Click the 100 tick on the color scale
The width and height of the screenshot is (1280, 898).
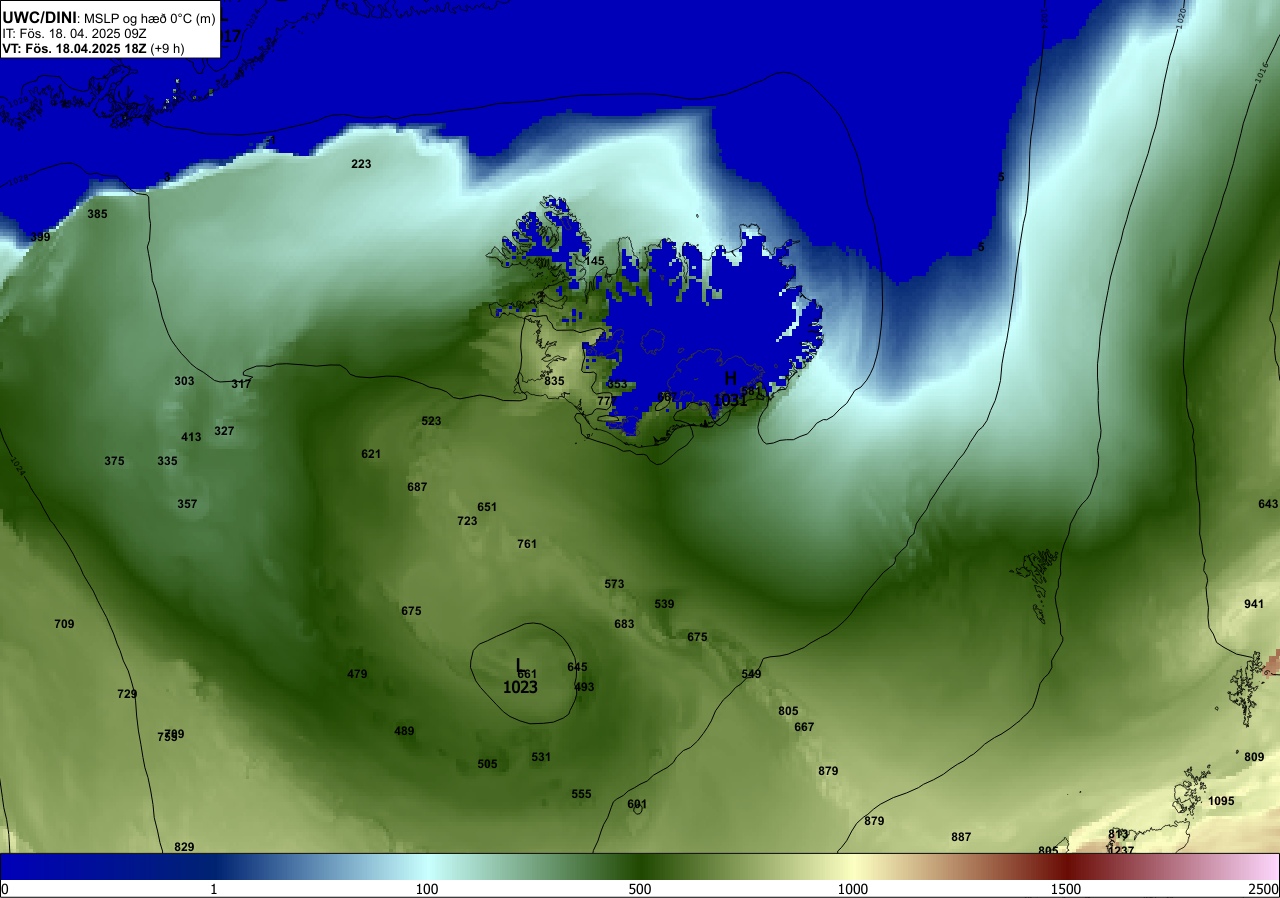[x=427, y=889]
